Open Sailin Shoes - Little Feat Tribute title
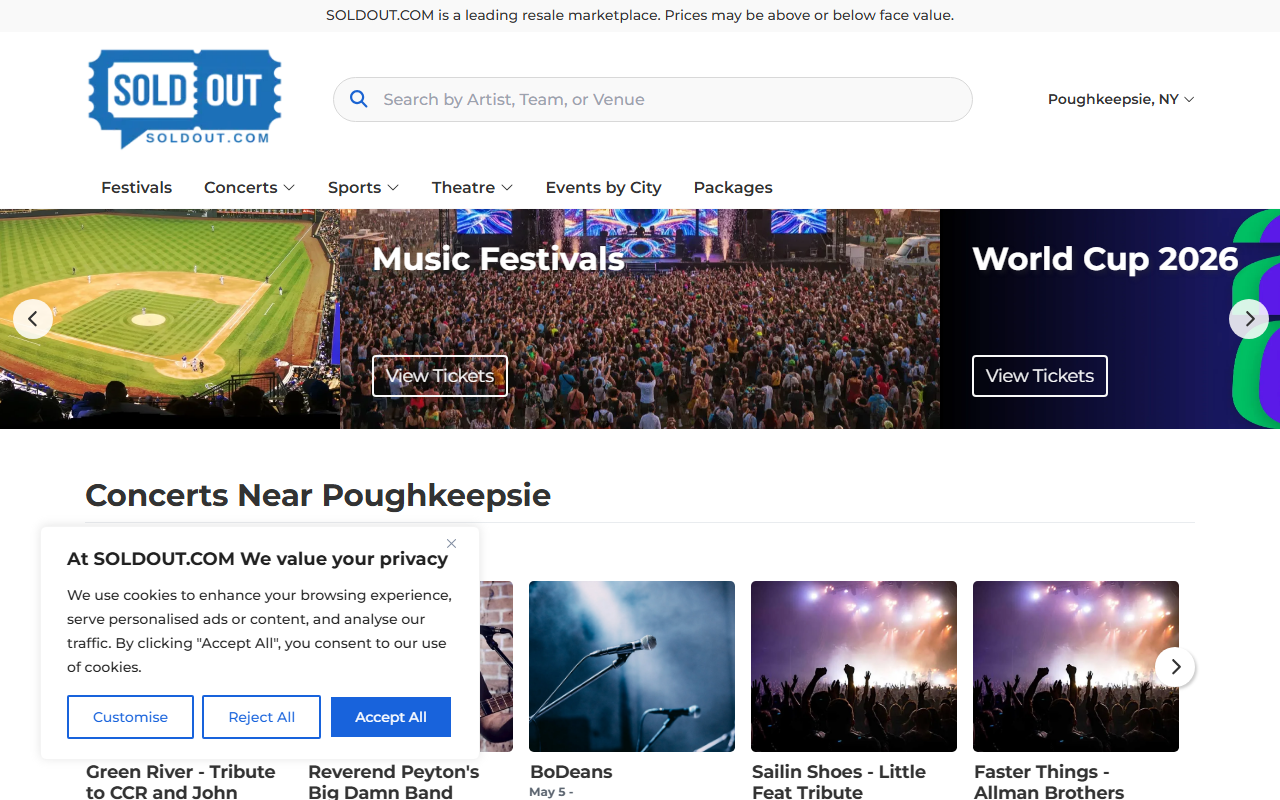 [x=839, y=781]
